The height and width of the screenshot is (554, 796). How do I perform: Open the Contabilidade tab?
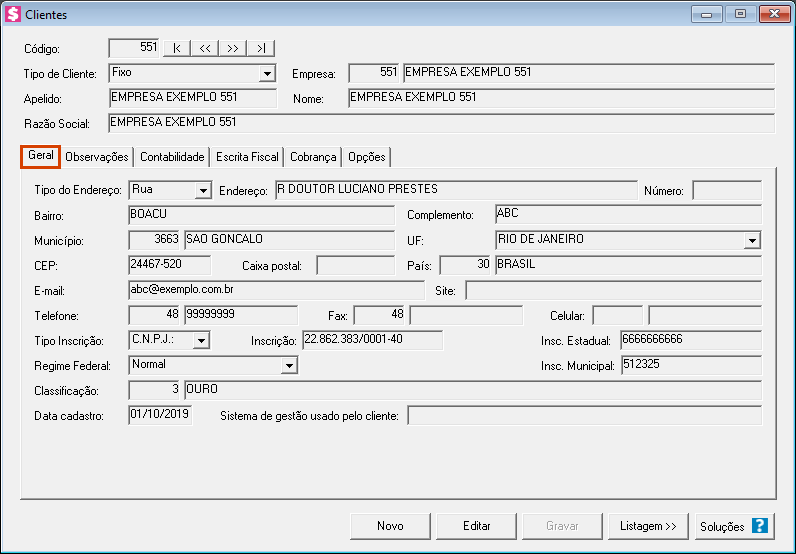pos(172,157)
